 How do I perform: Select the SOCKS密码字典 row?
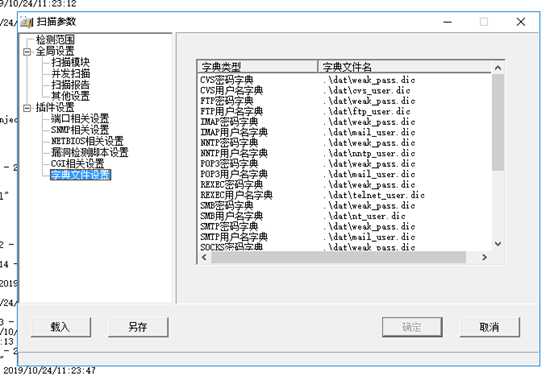(x=344, y=247)
